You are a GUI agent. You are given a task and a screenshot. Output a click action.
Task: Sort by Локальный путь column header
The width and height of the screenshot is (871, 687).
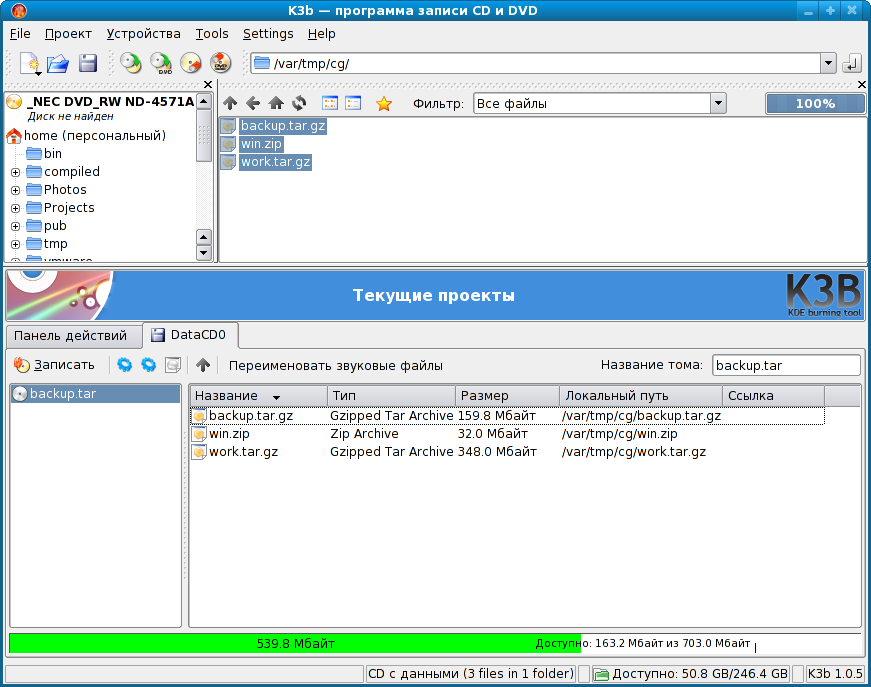point(640,396)
